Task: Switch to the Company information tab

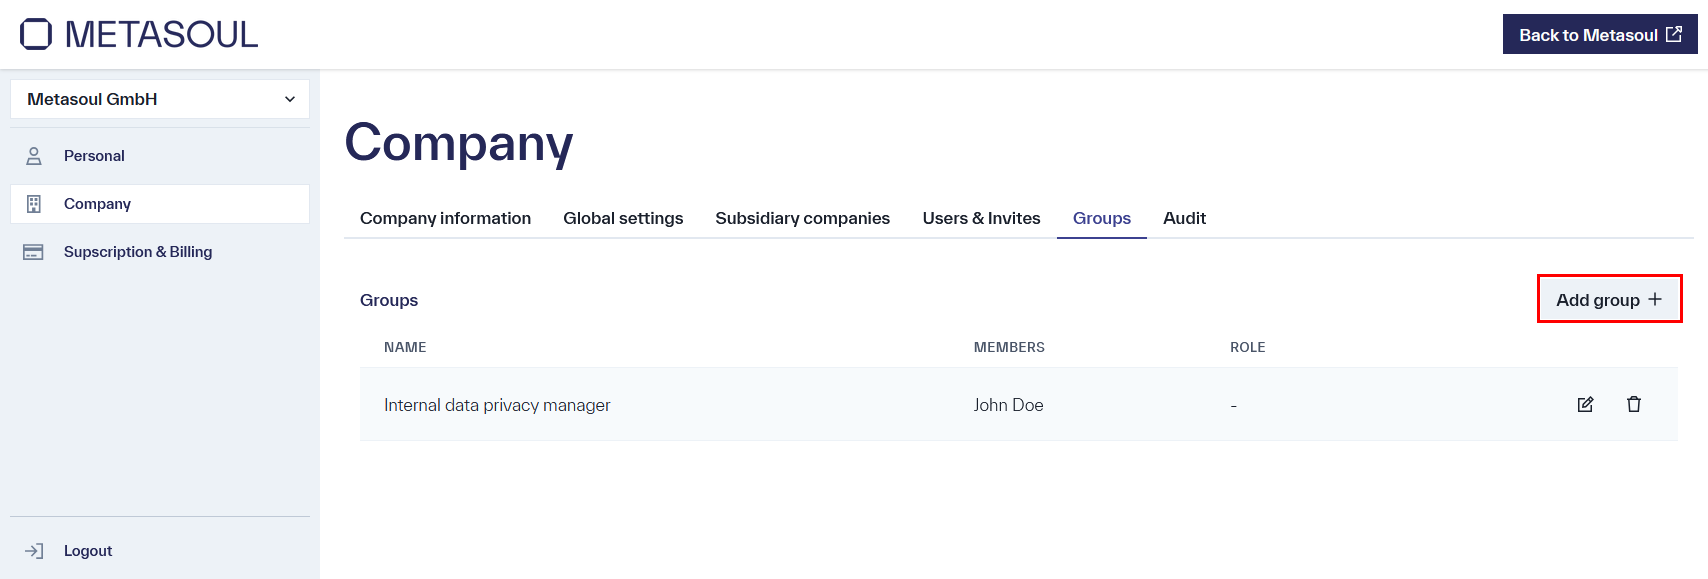Action: tap(445, 218)
